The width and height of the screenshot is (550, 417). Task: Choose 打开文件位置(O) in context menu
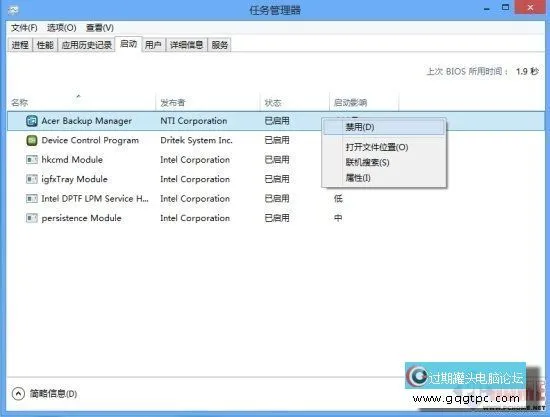384,147
